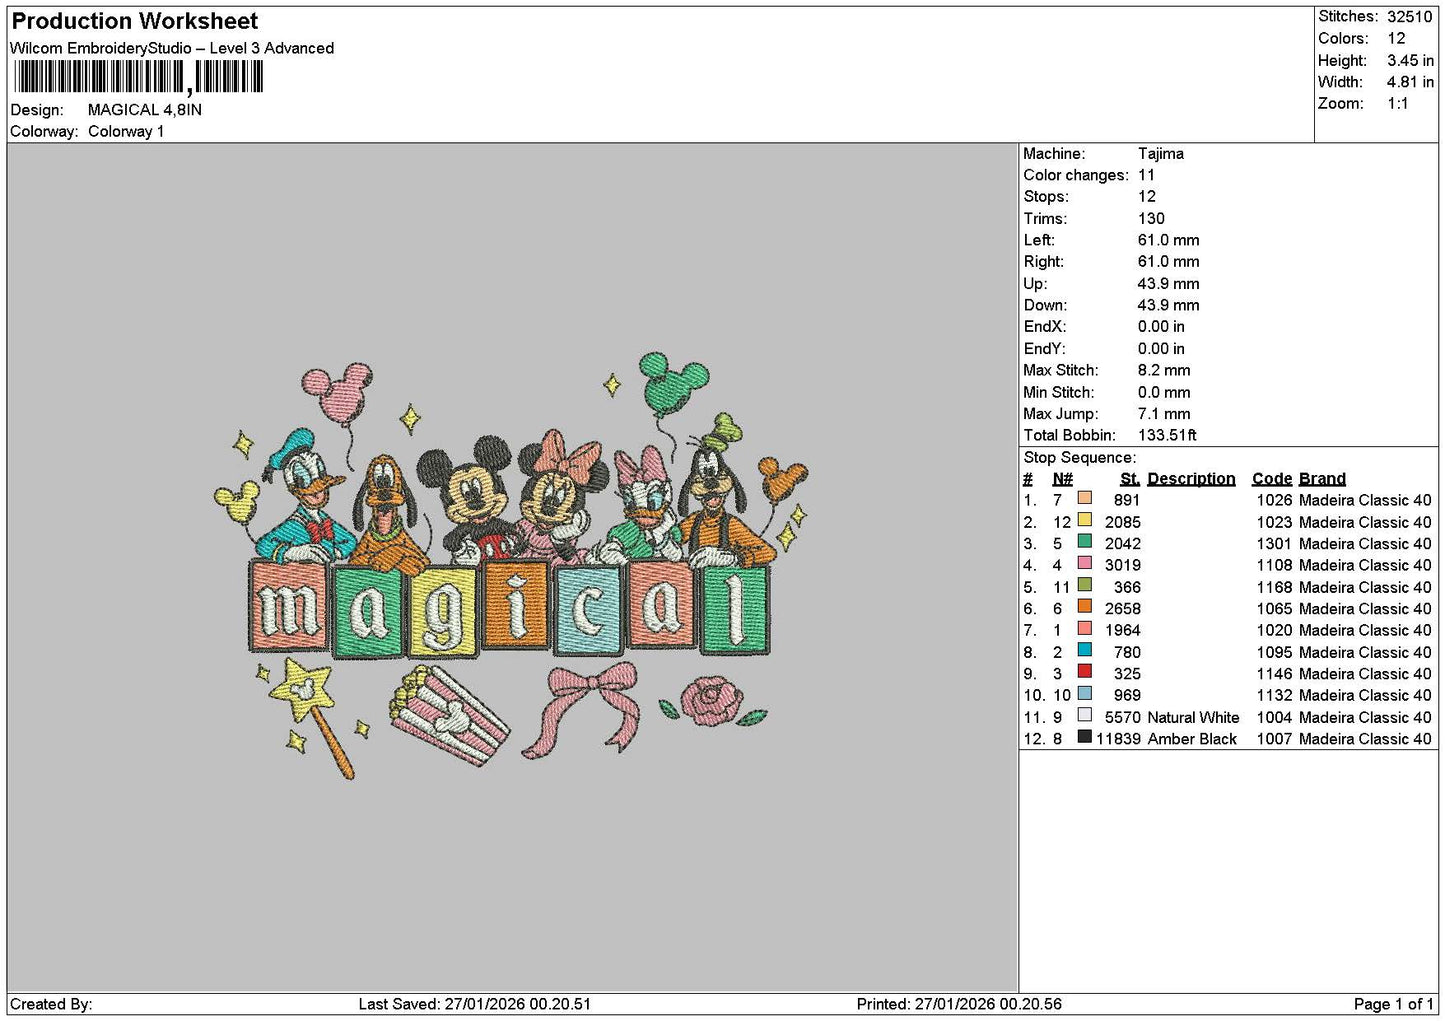Click the width value '4.81 in'

[x=1410, y=82]
